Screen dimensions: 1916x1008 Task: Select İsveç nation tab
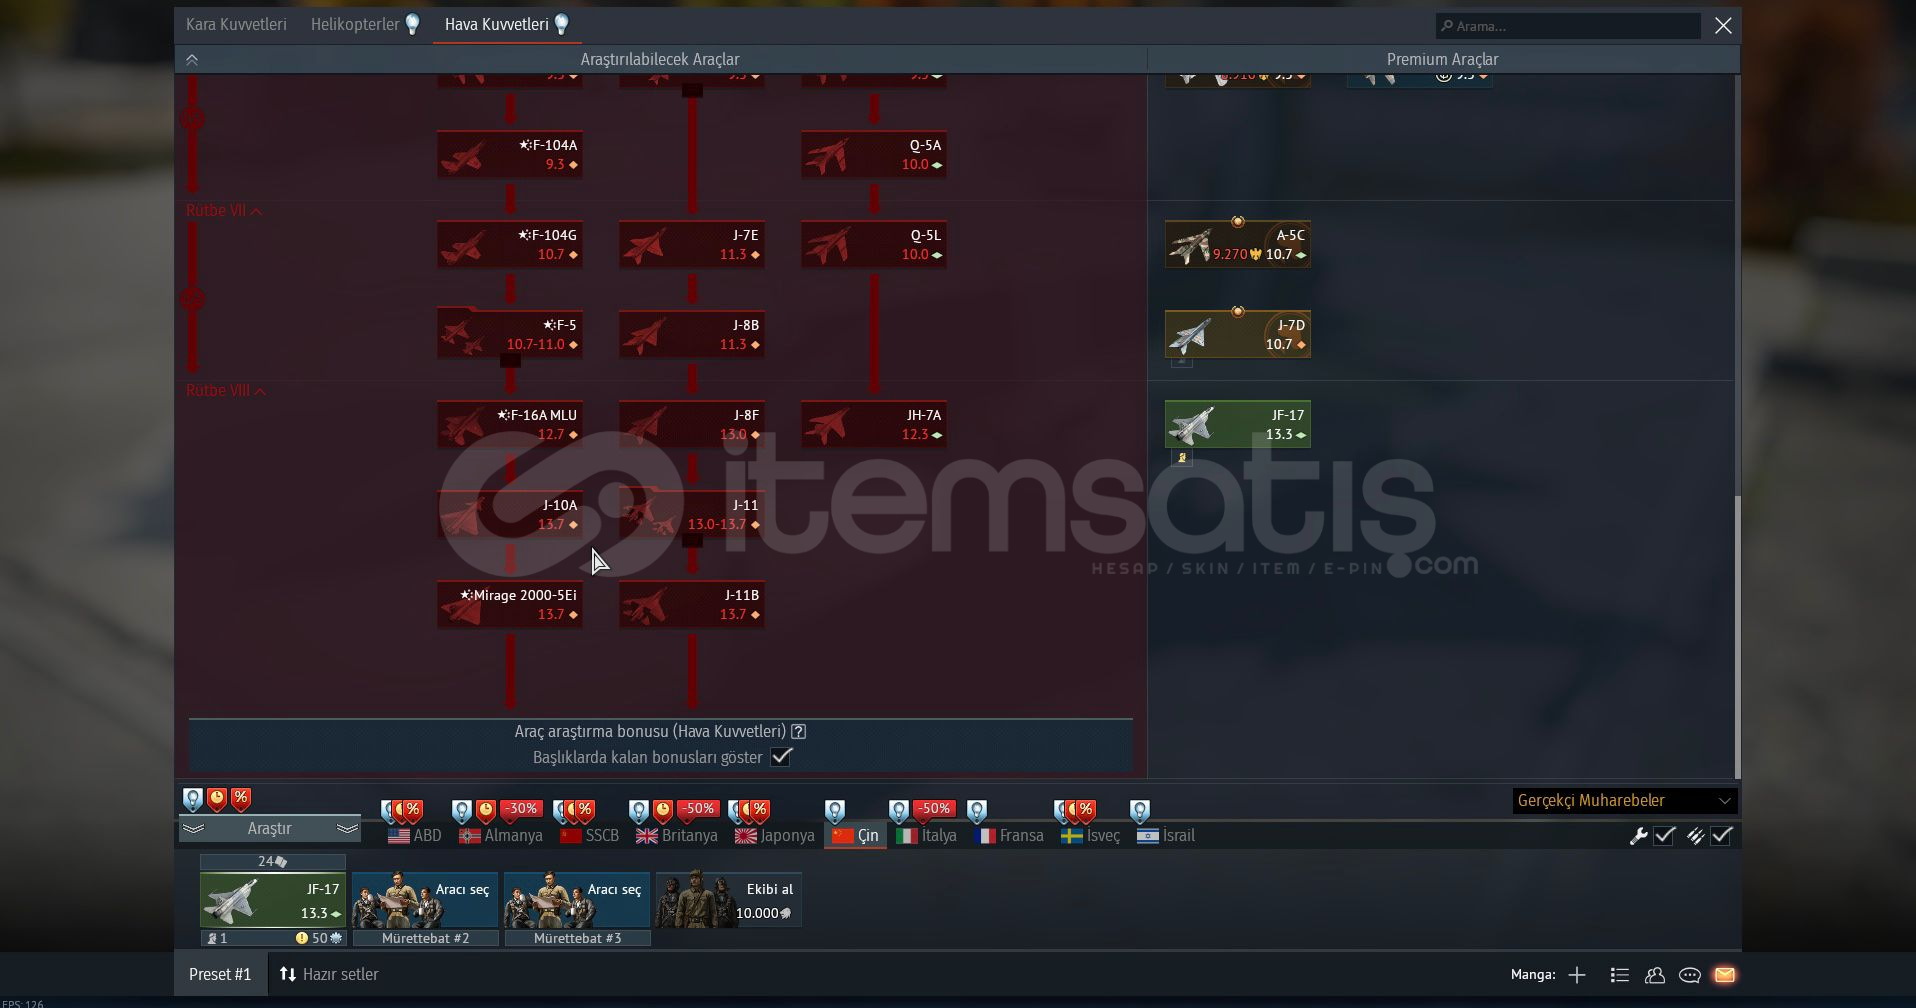1091,836
